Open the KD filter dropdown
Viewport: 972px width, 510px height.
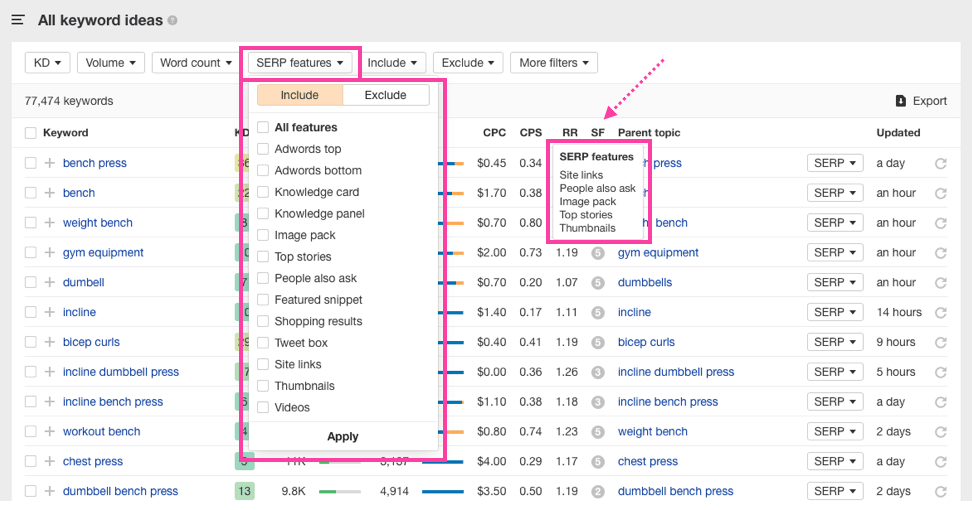tap(47, 63)
